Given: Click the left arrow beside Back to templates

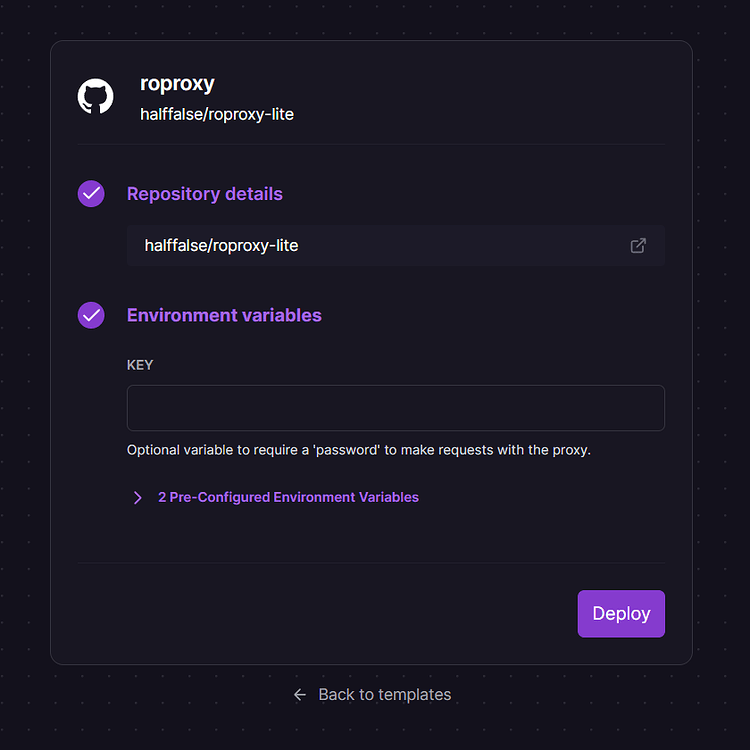Looking at the screenshot, I should pyautogui.click(x=300, y=694).
